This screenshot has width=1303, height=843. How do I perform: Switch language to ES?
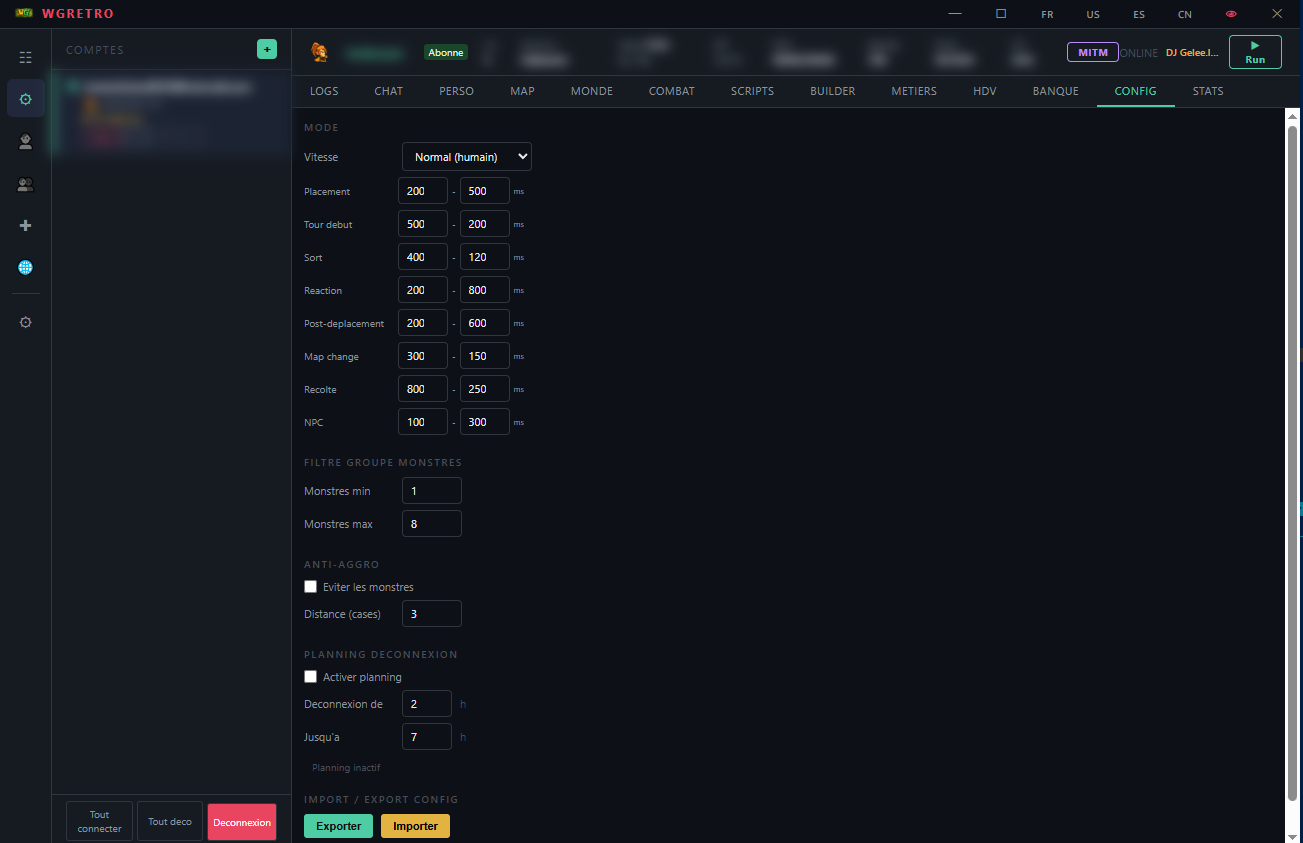(x=1139, y=14)
